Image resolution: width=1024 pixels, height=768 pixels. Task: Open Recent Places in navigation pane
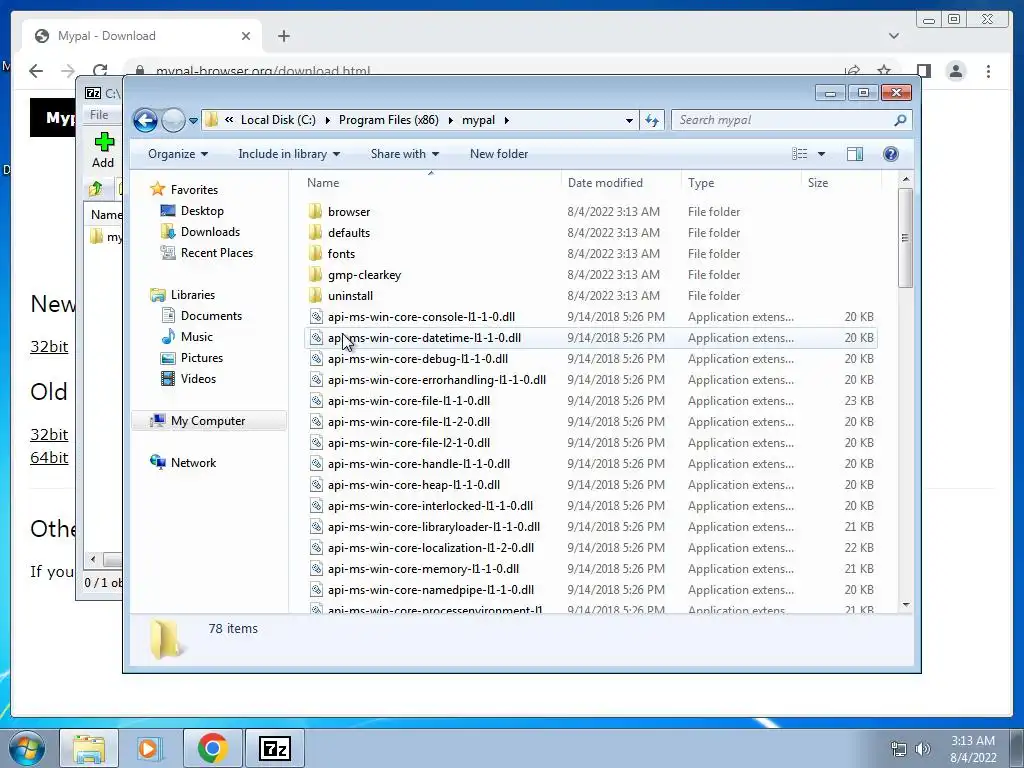216,253
